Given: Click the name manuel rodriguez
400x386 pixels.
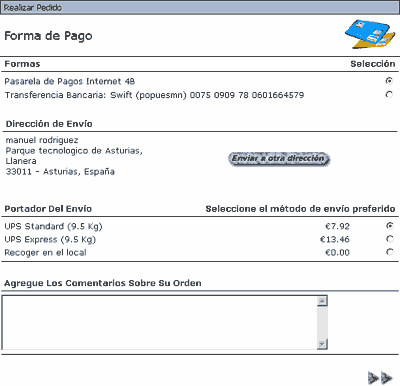Looking at the screenshot, I should pos(42,140).
